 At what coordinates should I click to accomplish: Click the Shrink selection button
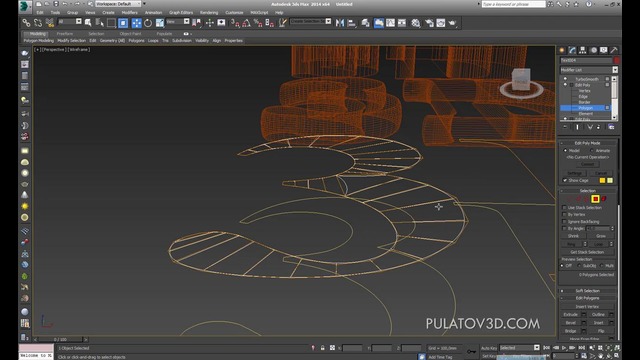[573, 236]
